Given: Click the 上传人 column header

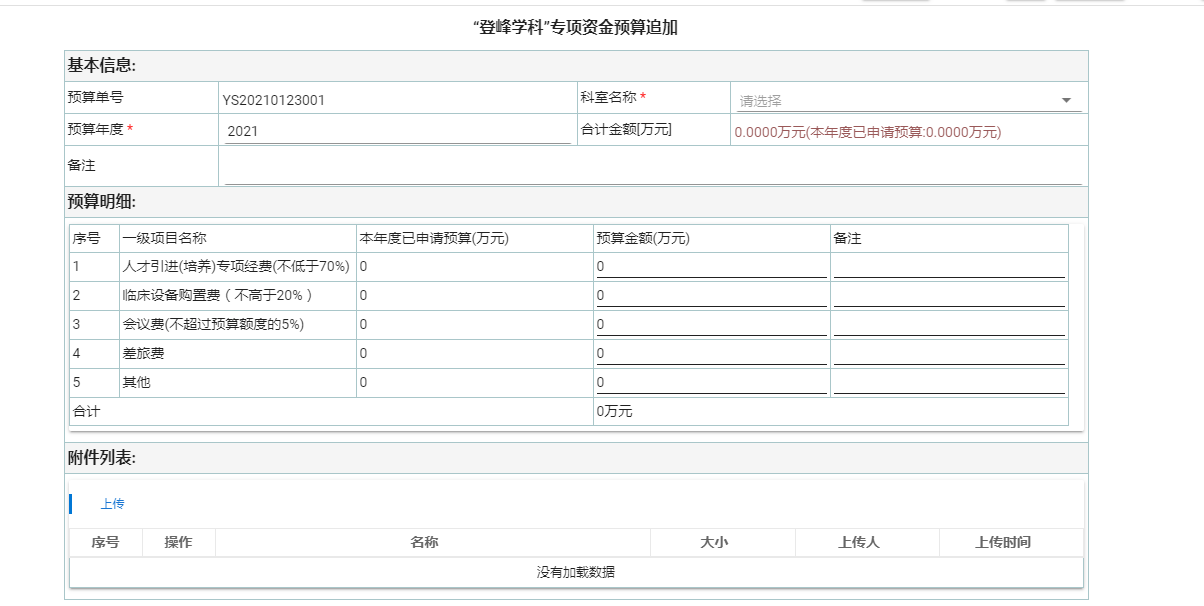Looking at the screenshot, I should (859, 543).
